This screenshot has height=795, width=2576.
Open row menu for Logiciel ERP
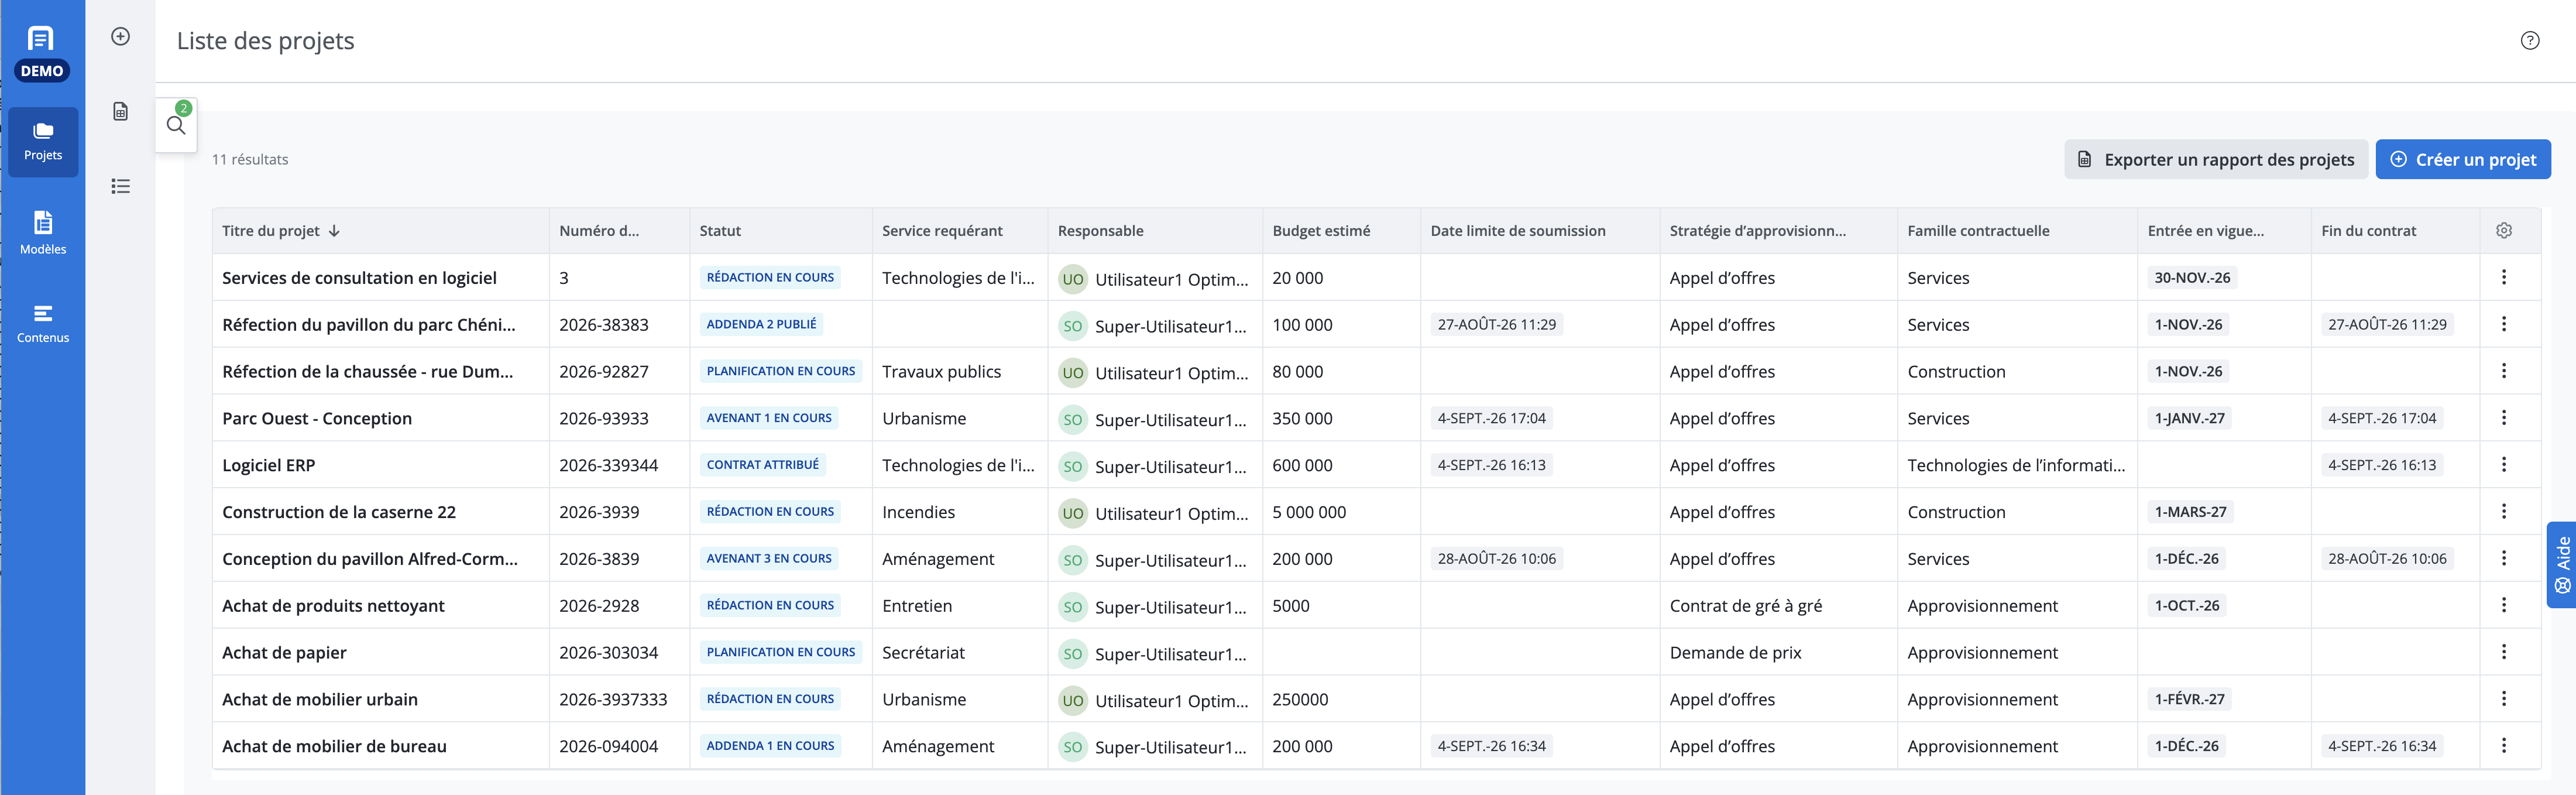pos(2503,465)
